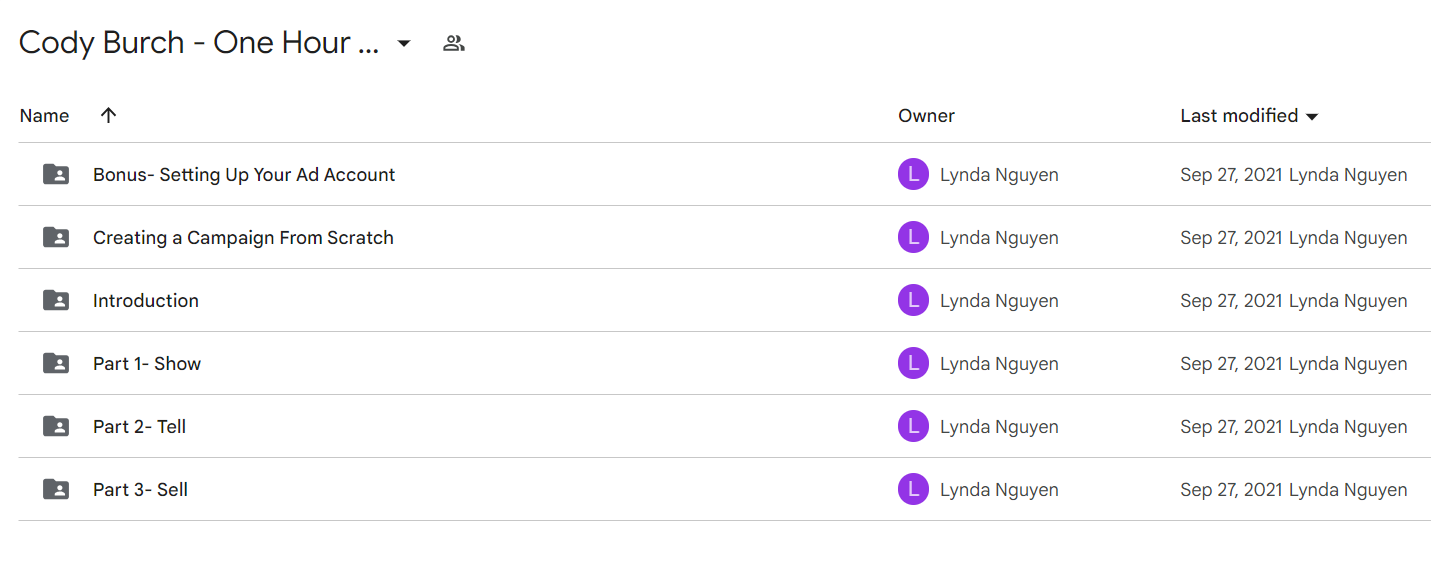Viewport: 1431px width, 586px height.
Task: Click the folder icon beside Part 3- Sell
Action: (56, 489)
